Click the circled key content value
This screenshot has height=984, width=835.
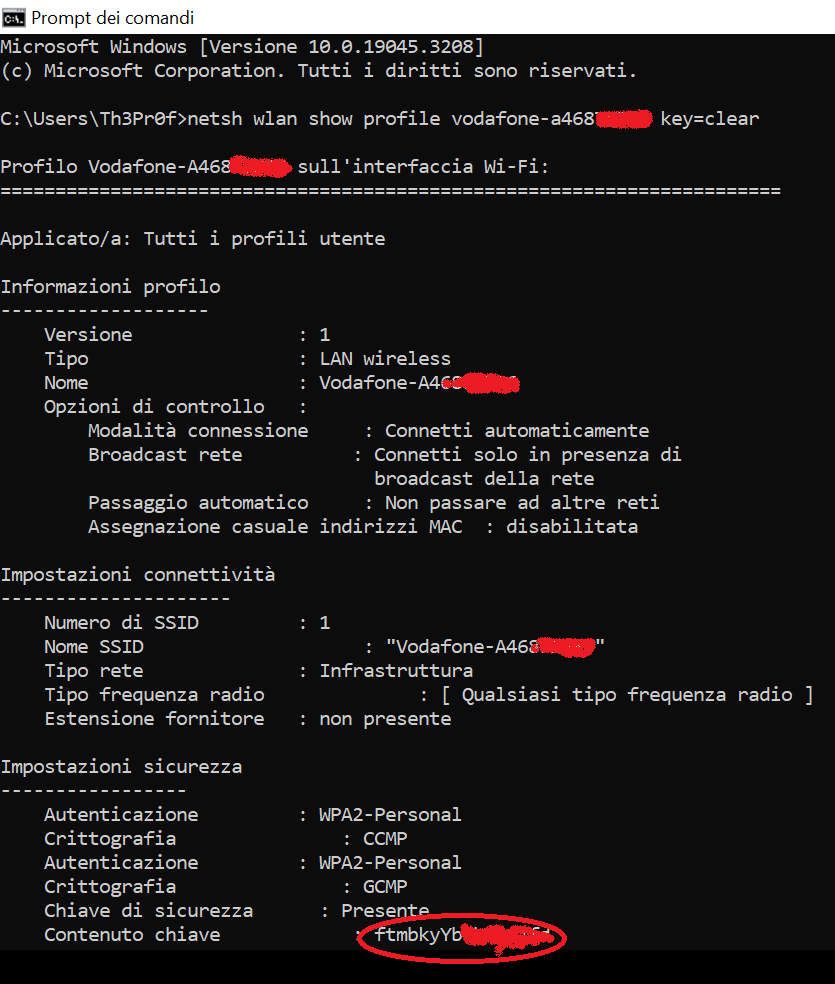coord(462,936)
